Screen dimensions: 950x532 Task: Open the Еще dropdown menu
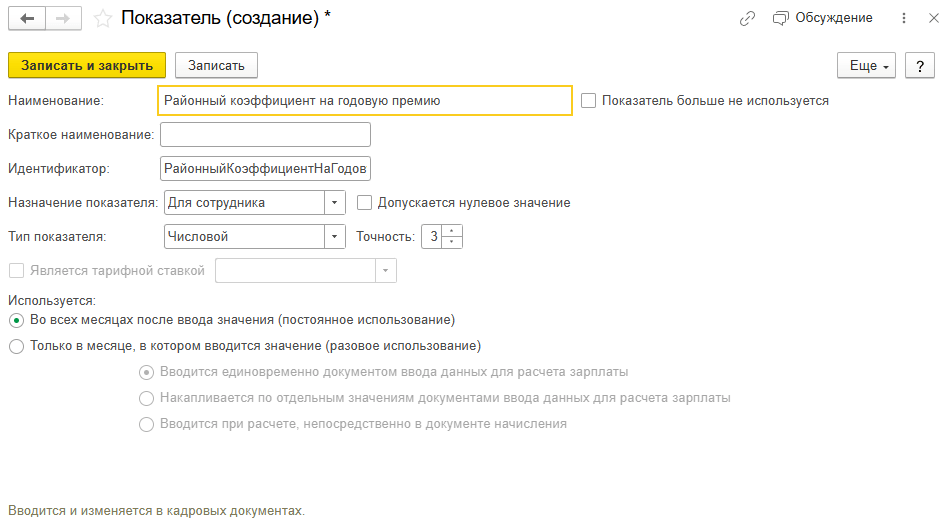tap(869, 65)
